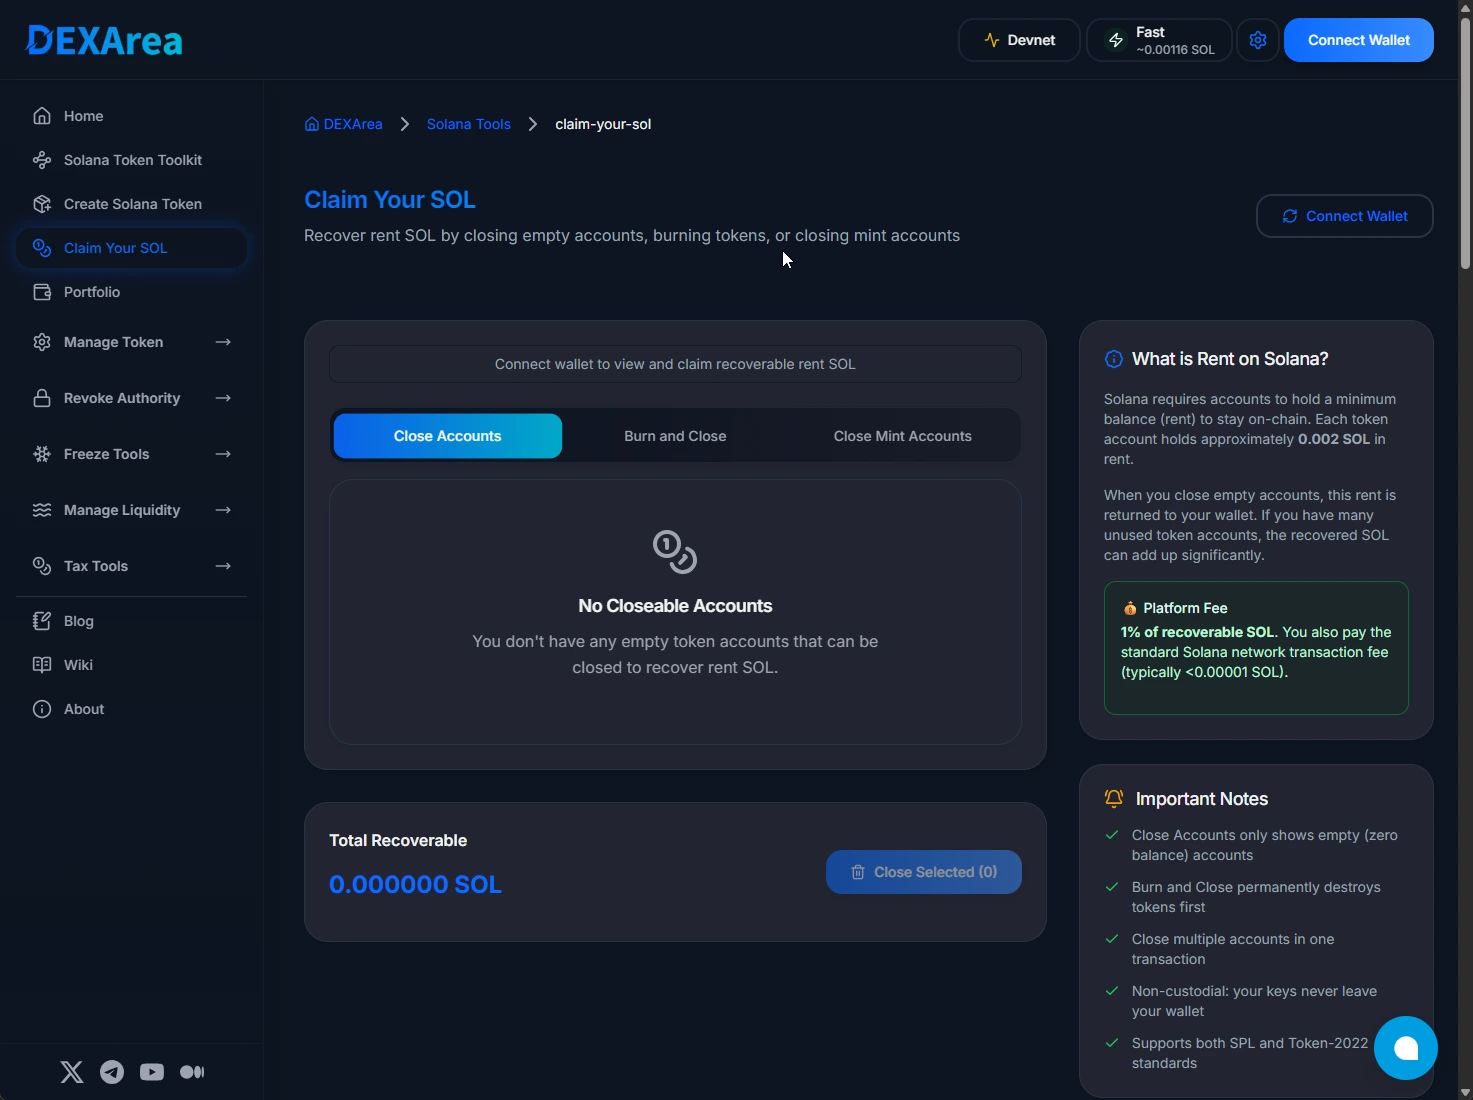The width and height of the screenshot is (1473, 1100).
Task: Open settings via the gear icon
Action: coord(1257,40)
